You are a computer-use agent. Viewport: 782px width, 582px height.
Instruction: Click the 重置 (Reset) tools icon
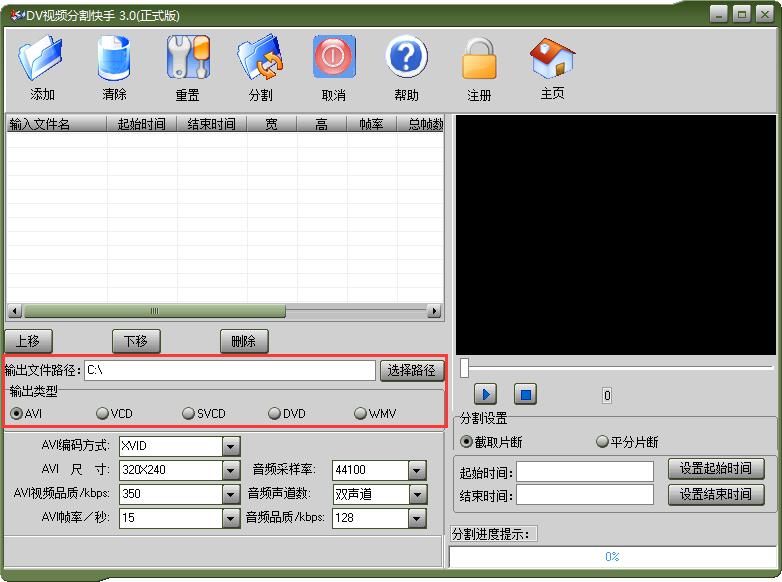(x=187, y=59)
